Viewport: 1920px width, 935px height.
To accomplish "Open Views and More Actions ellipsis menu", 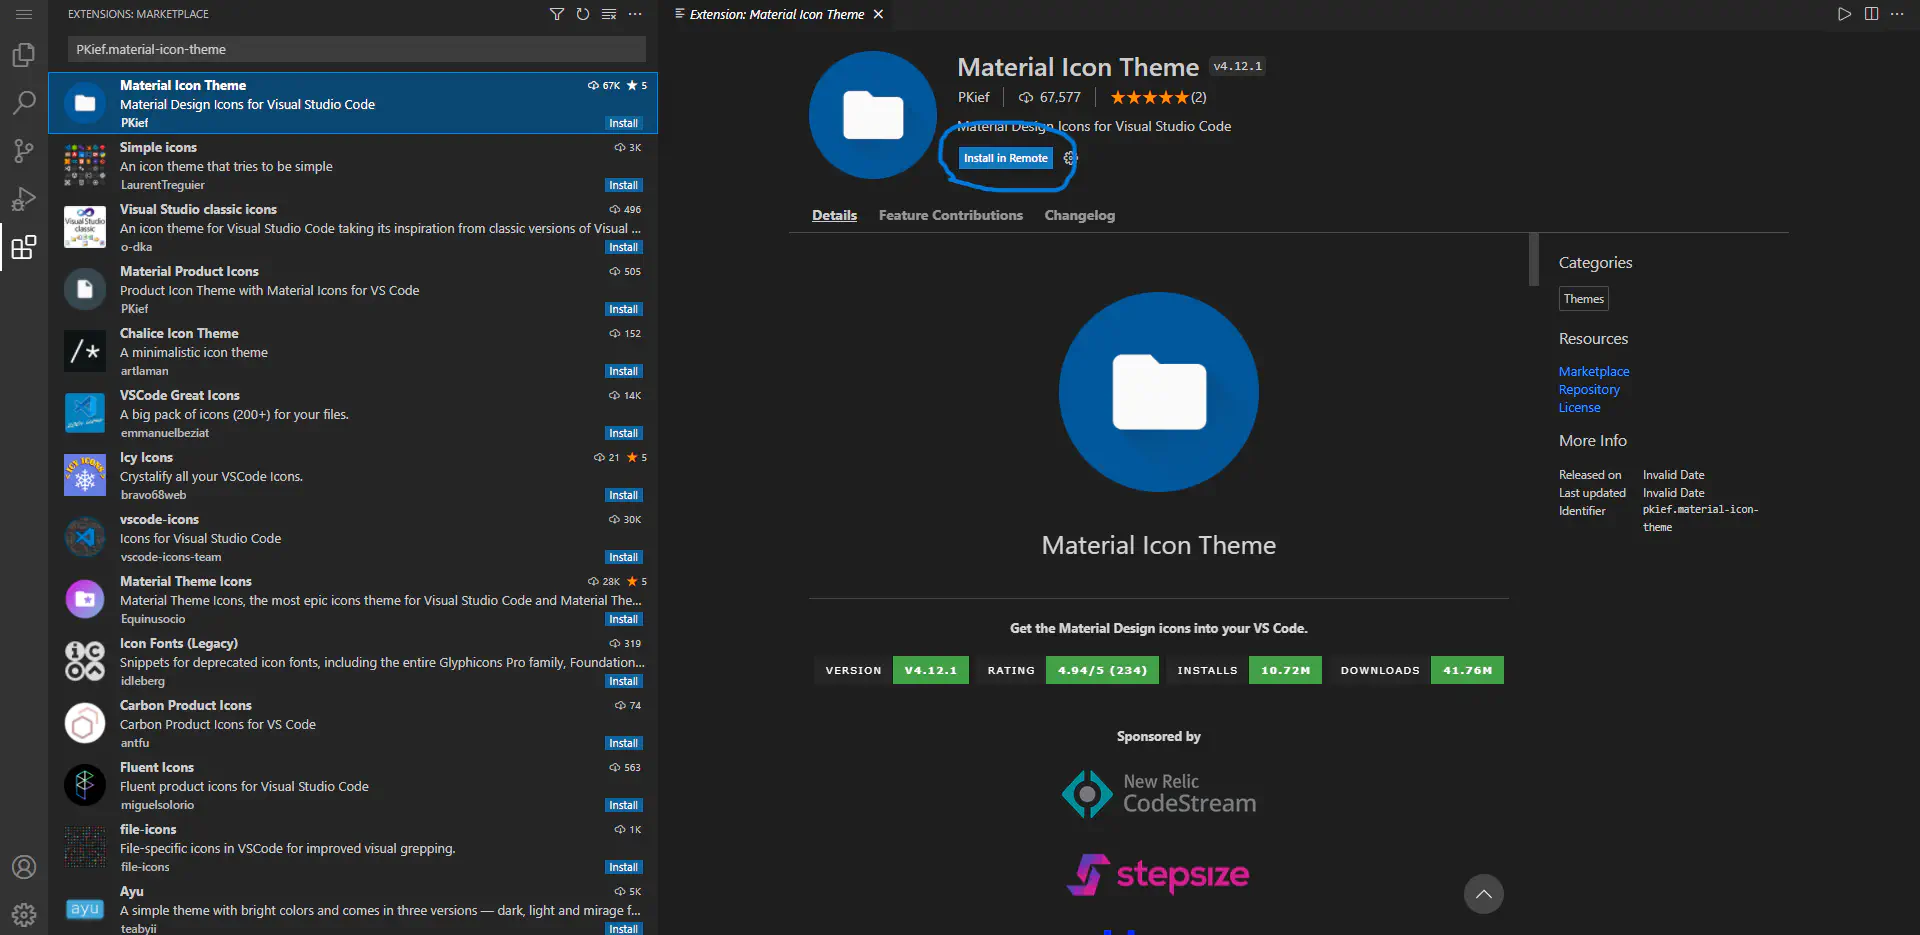I will 635,14.
